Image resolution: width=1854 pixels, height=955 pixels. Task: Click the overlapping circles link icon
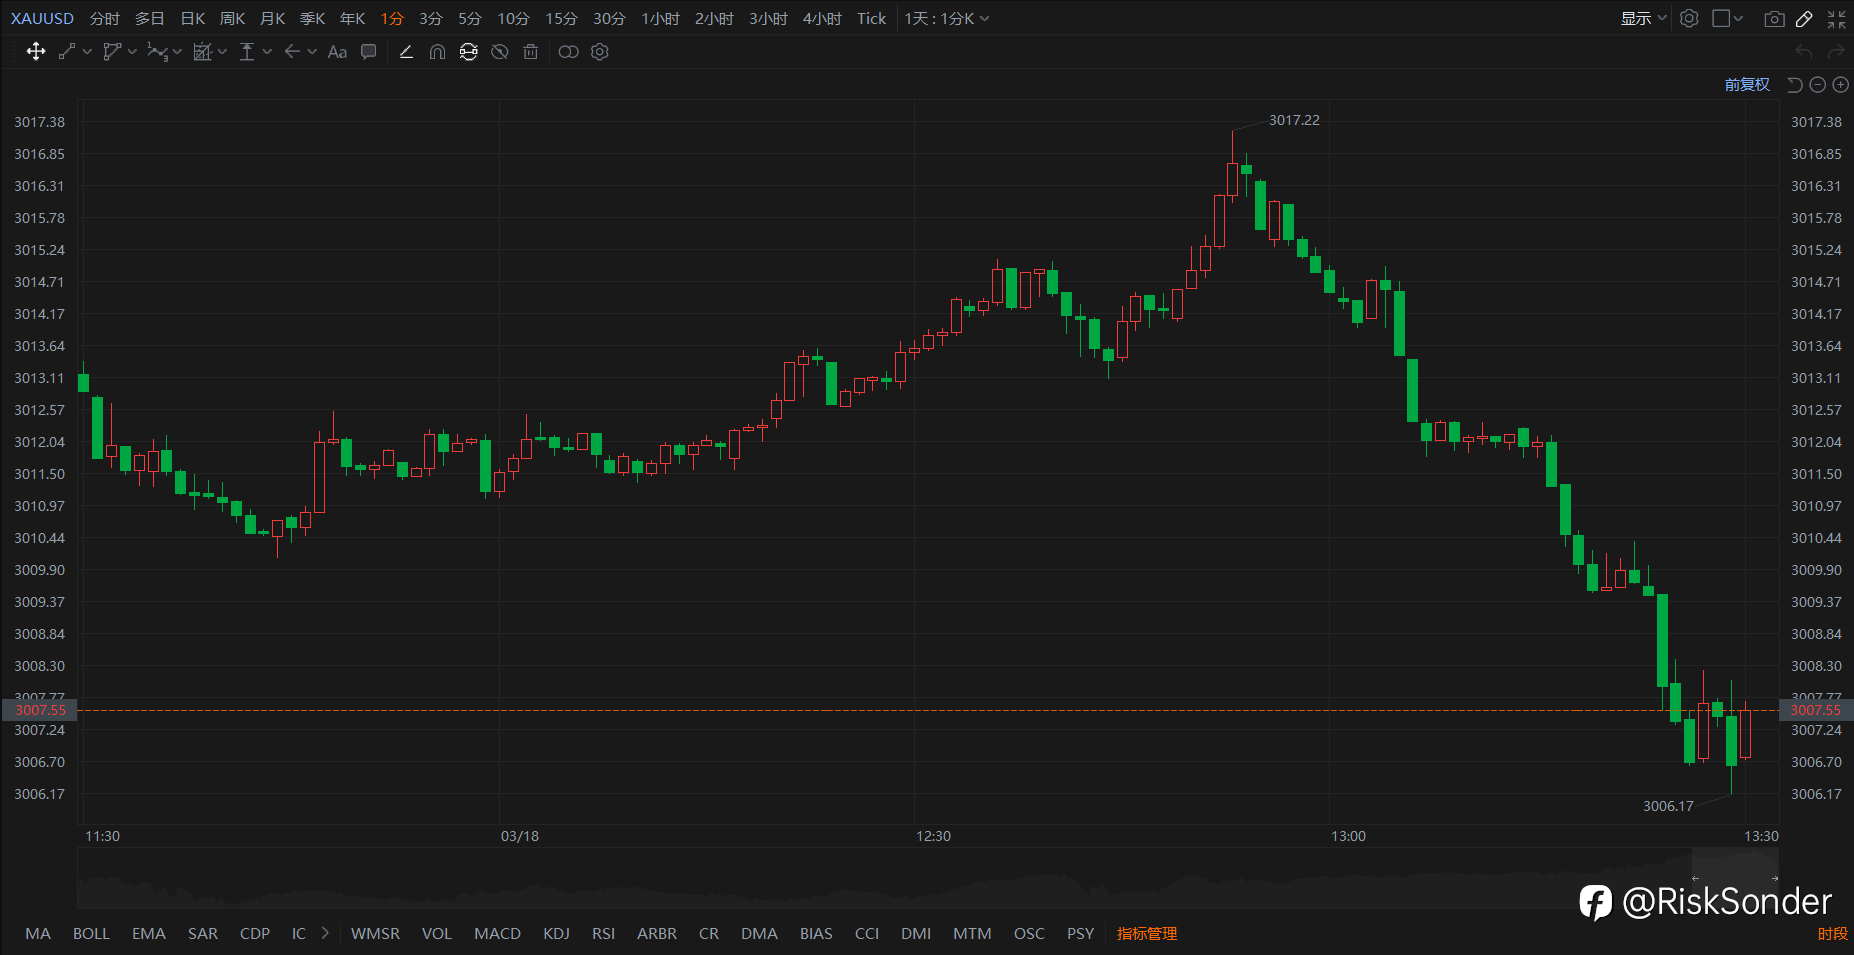pyautogui.click(x=568, y=52)
